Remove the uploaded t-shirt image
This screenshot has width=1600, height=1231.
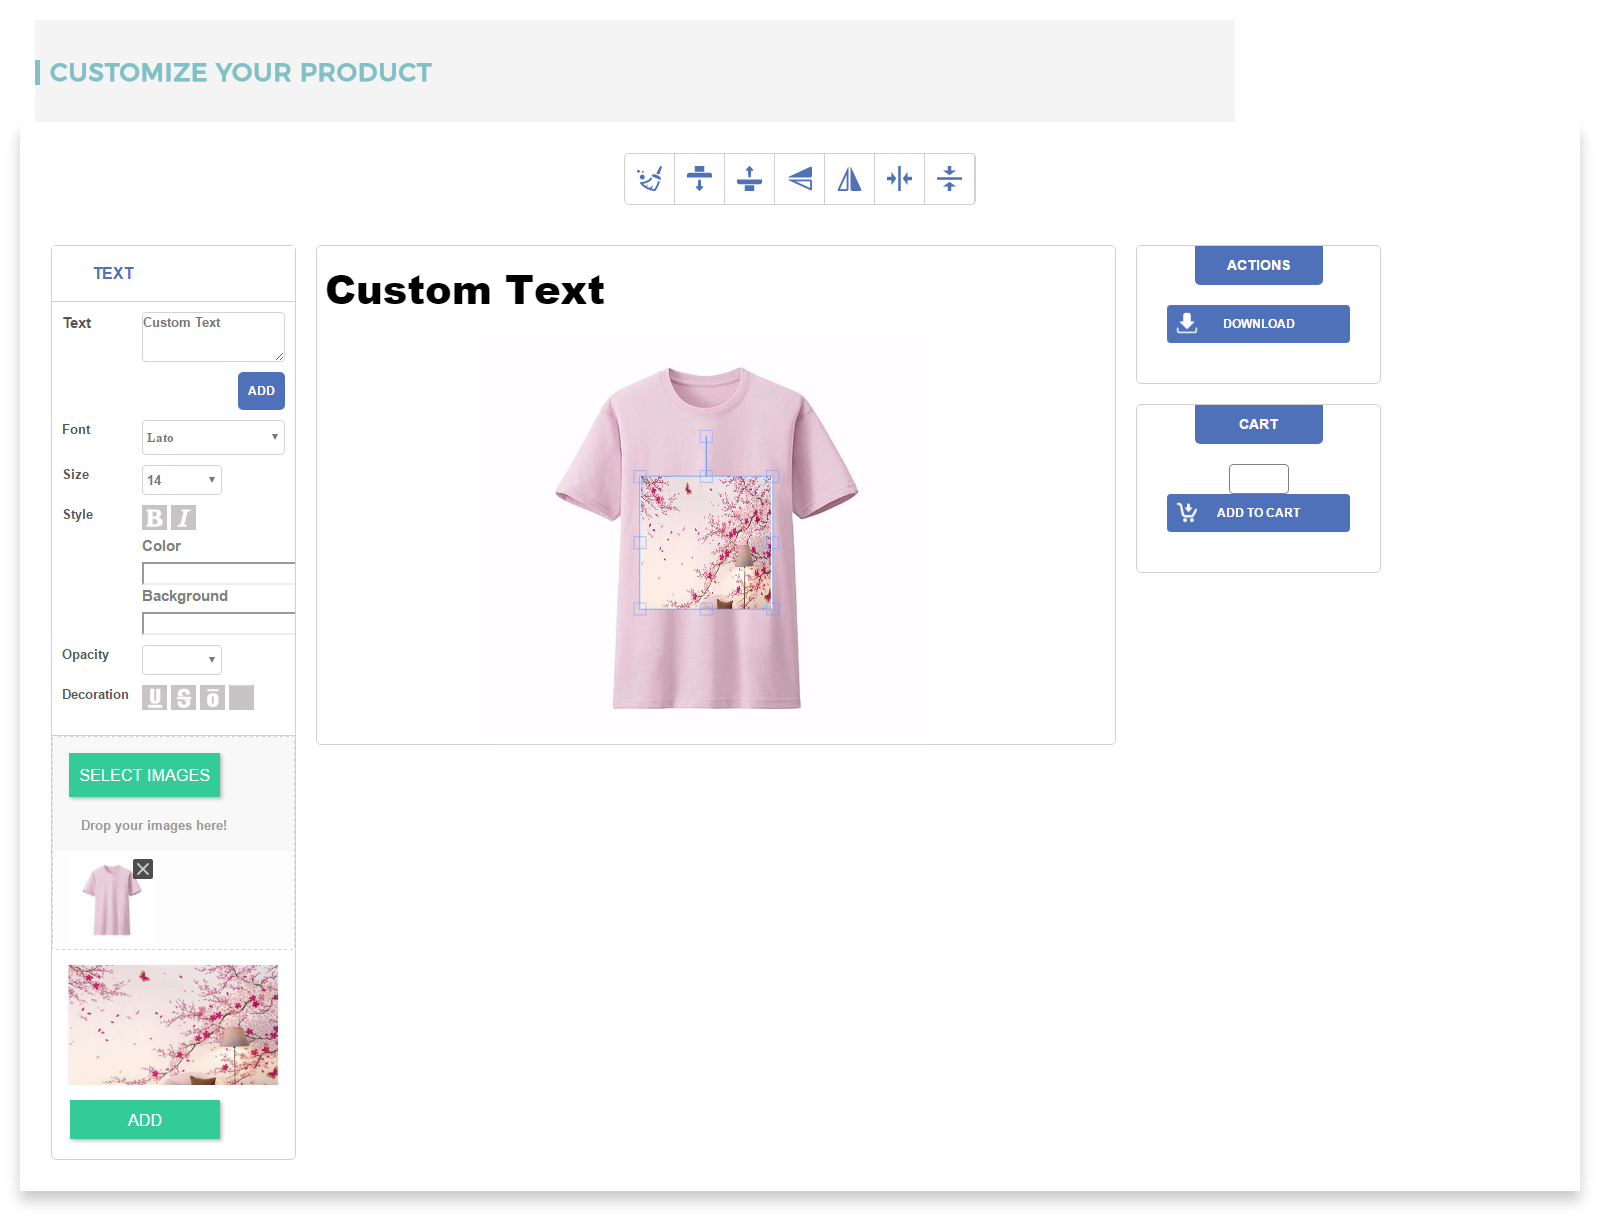144,869
